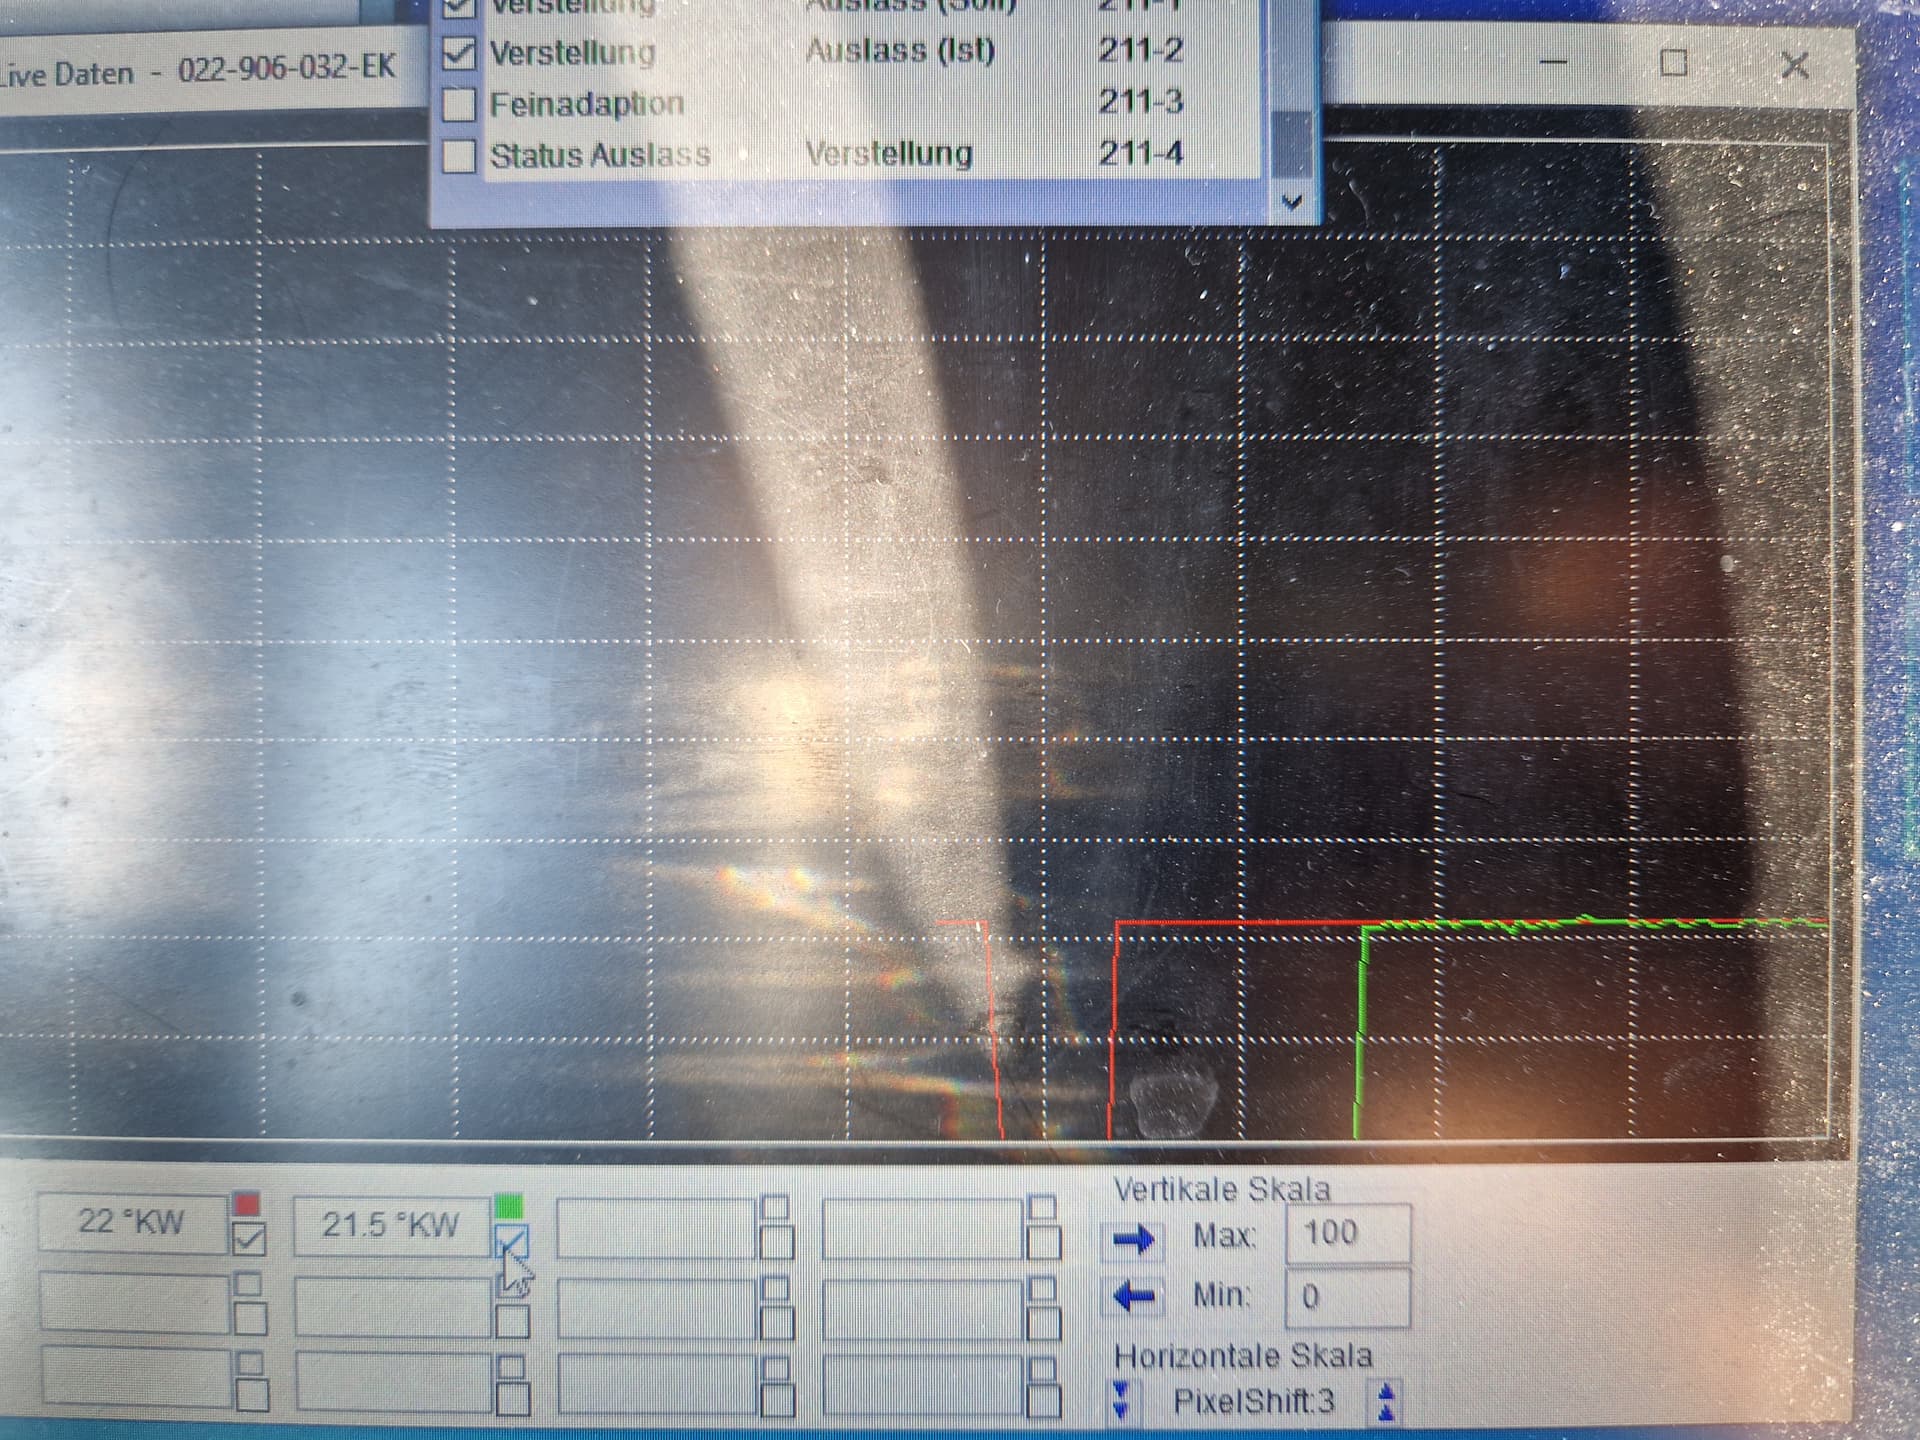Viewport: 1920px width, 1440px height.
Task: Enable the Feinadaption 211-3 checkbox
Action: 458,104
